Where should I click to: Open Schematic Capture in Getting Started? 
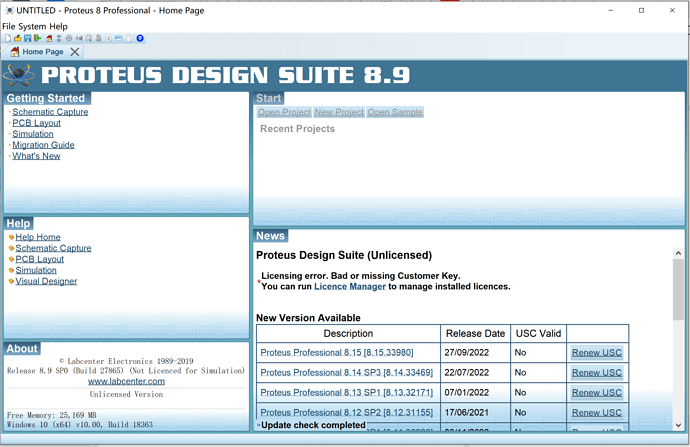pyautogui.click(x=50, y=112)
